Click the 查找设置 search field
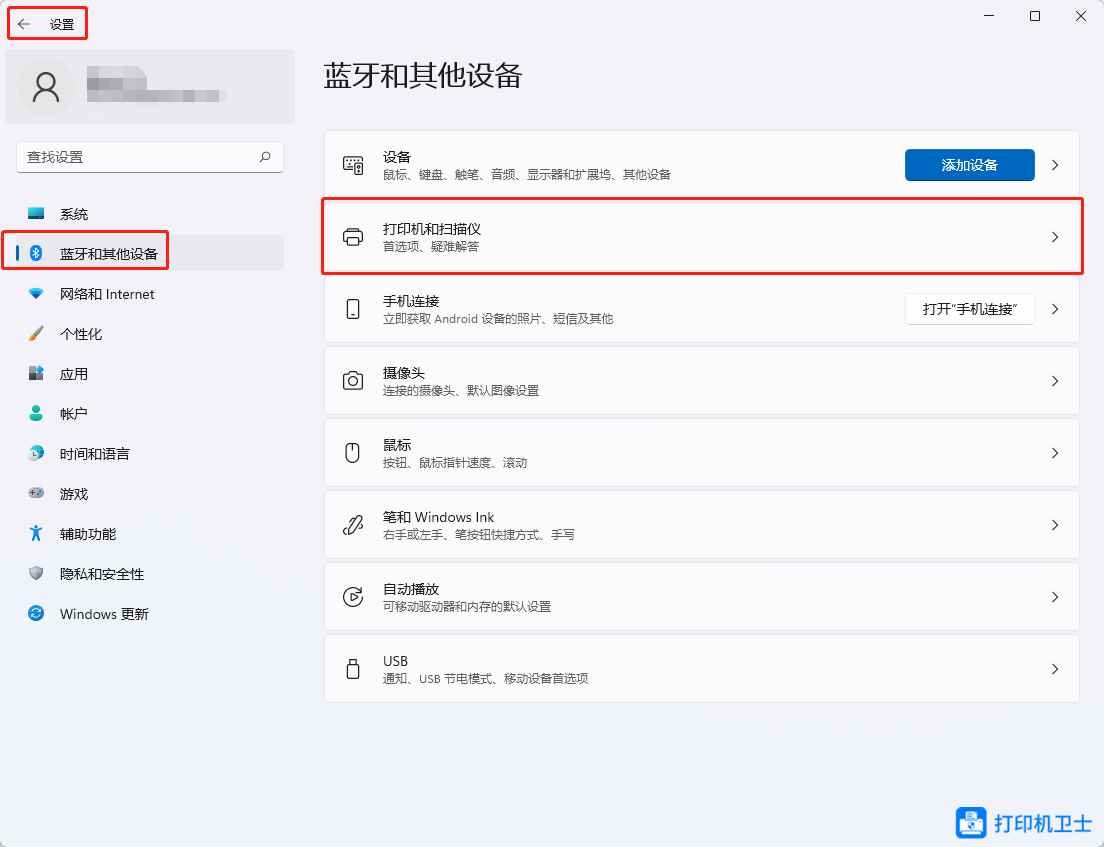This screenshot has height=847, width=1104. (150, 157)
